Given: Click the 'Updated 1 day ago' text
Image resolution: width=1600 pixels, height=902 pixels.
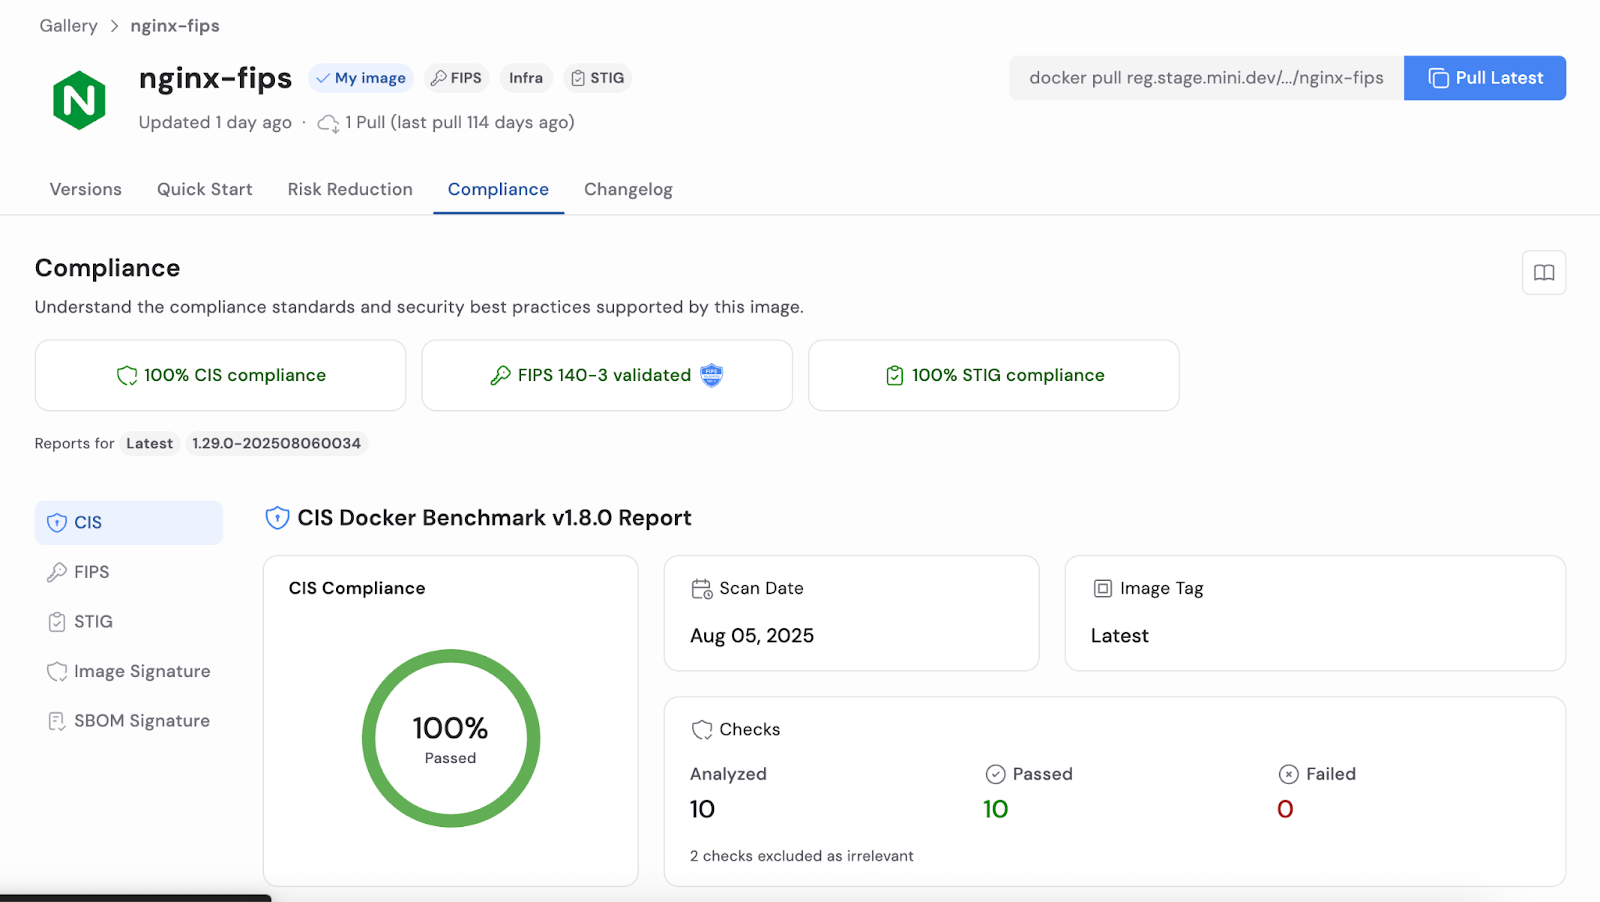Looking at the screenshot, I should tap(215, 123).
